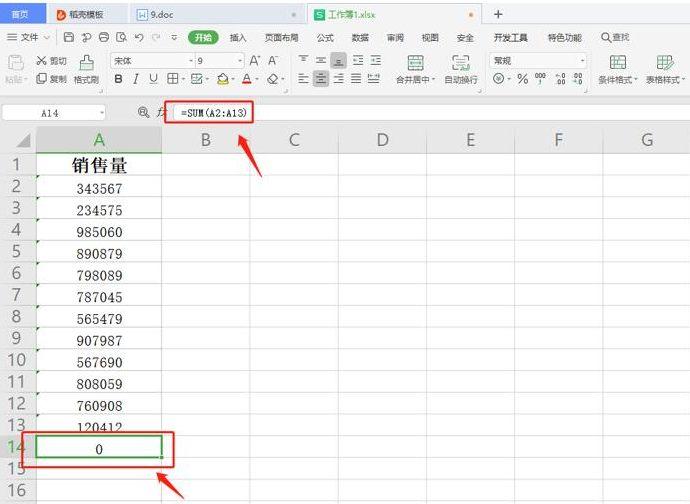Viewport: 690px width, 504px height.
Task: Open the number format dropdown (常规)
Action: [x=582, y=60]
